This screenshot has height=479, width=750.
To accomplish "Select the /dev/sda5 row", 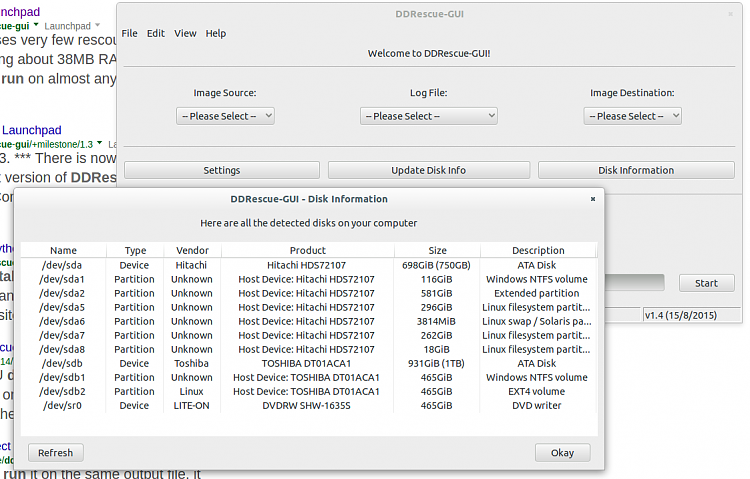I will 309,307.
